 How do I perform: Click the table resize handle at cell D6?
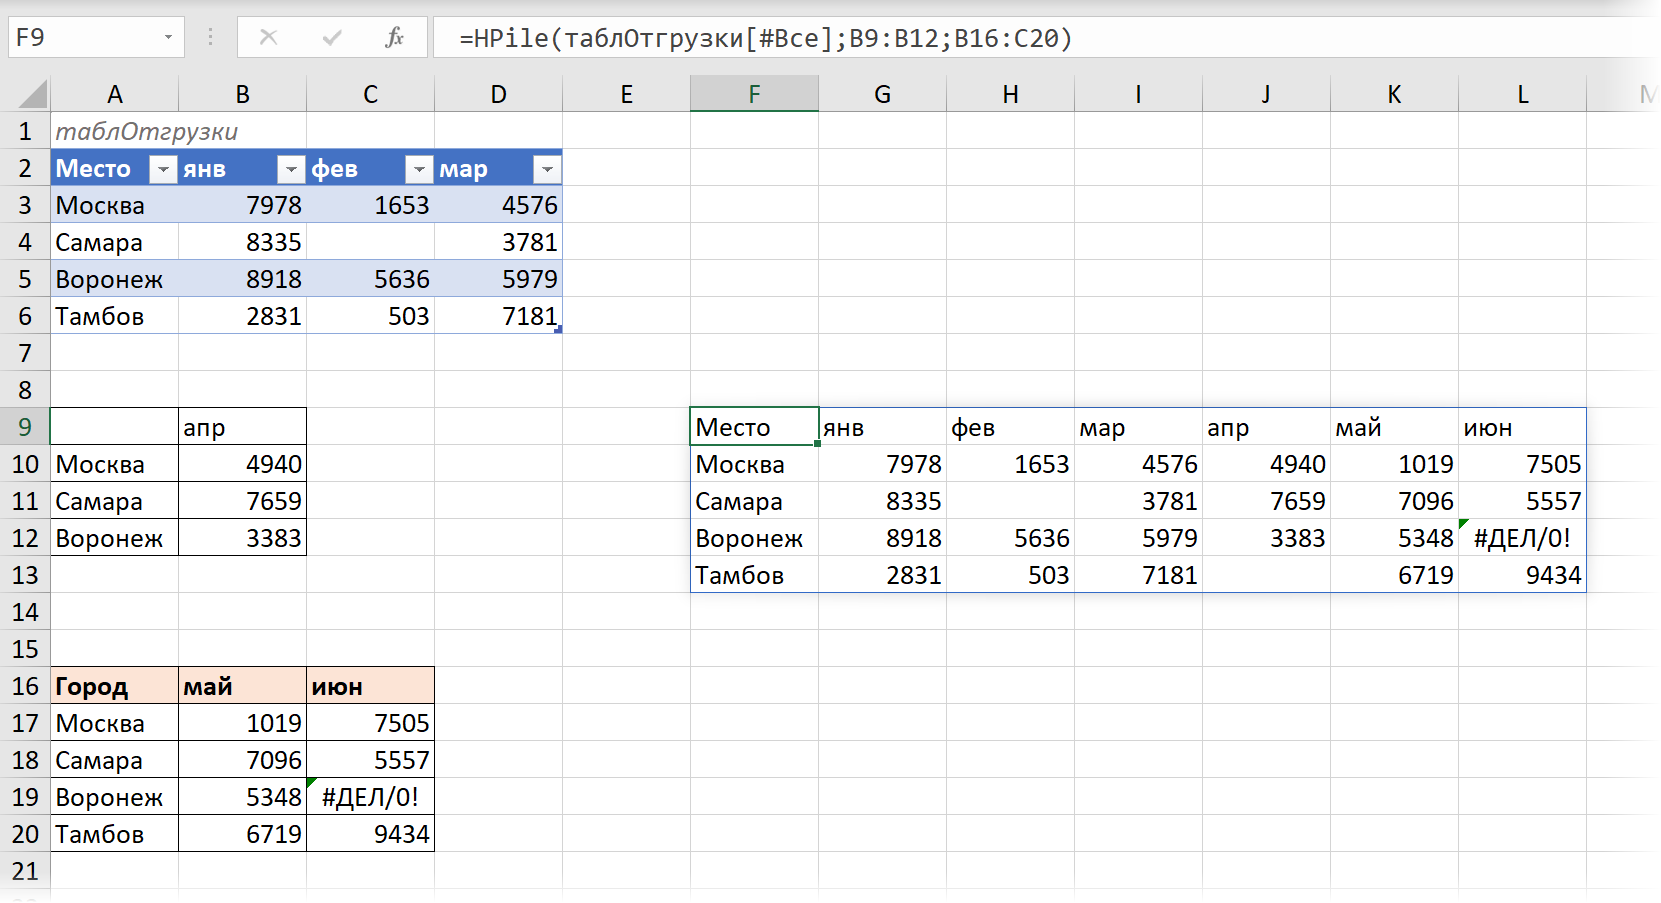(558, 329)
